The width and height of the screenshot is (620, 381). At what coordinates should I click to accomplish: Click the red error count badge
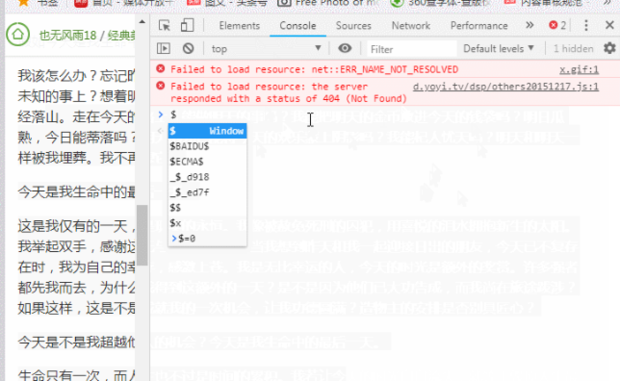point(558,26)
